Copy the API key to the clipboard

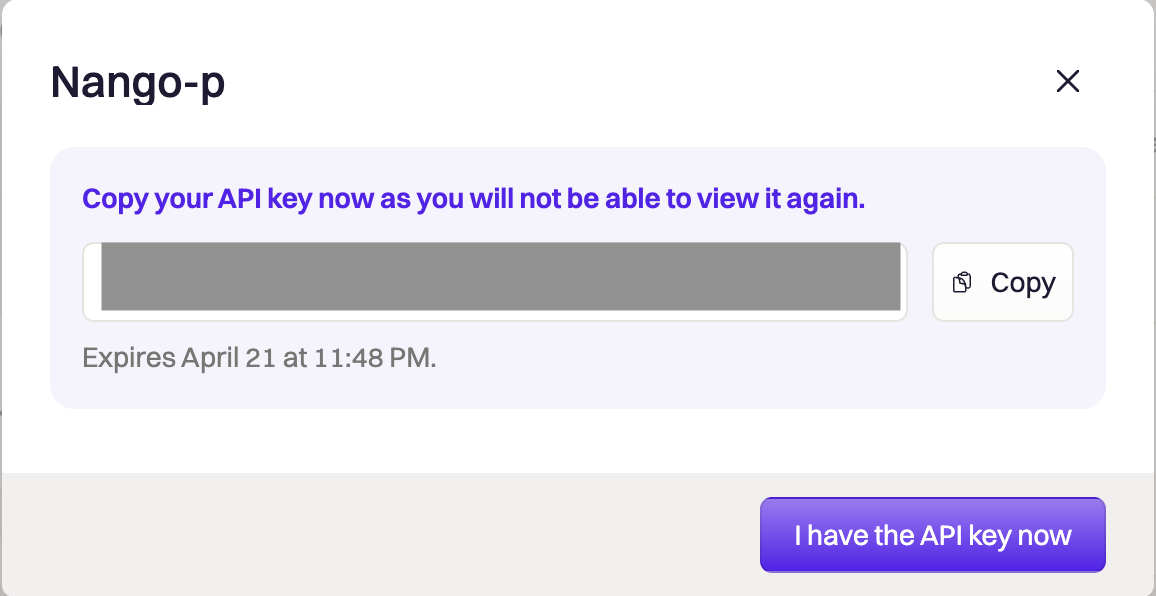1003,282
